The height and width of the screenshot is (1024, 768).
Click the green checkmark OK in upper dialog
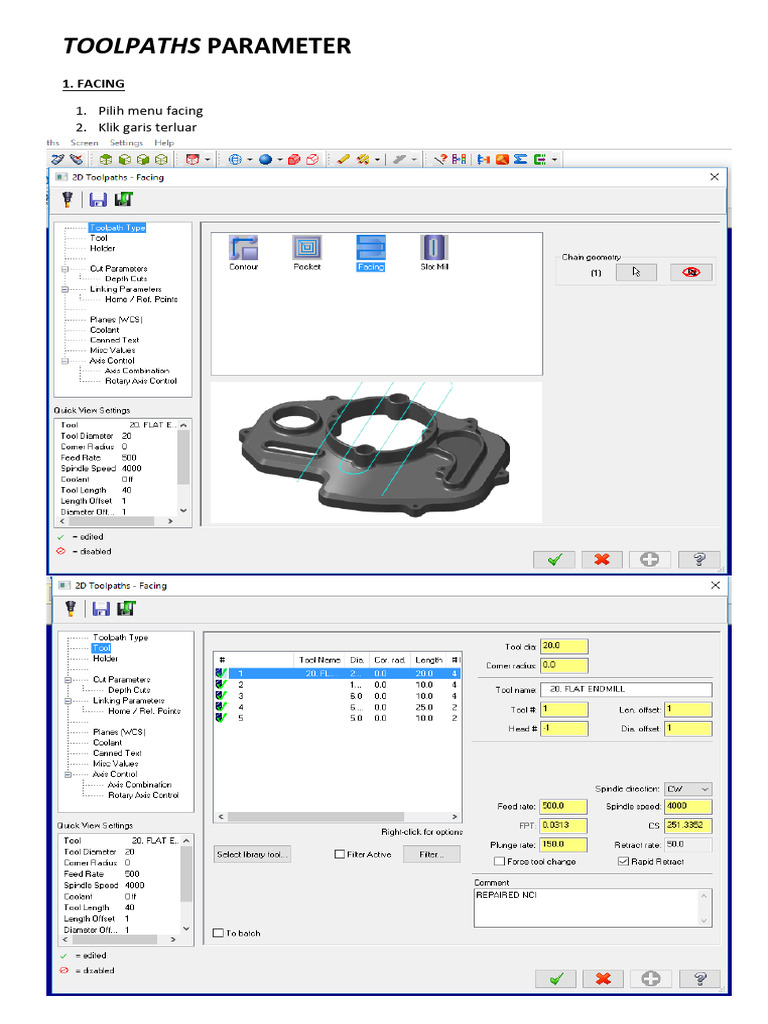pos(554,560)
